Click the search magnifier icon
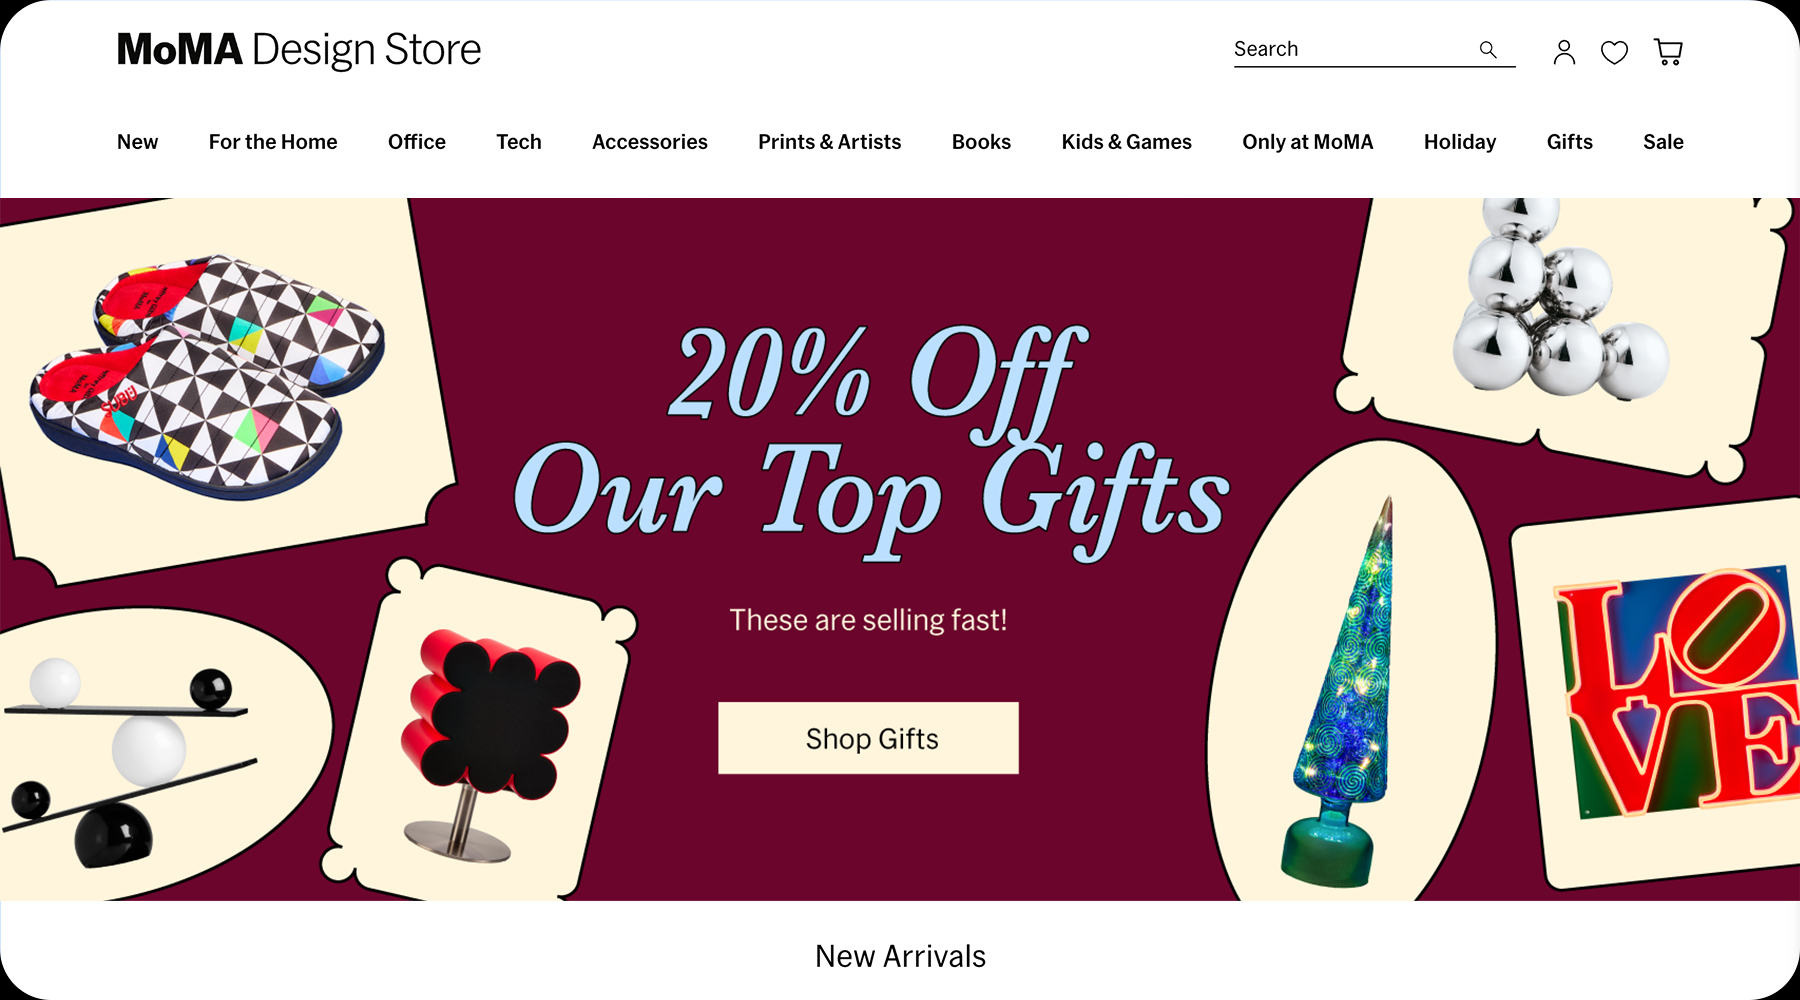 tap(1488, 50)
